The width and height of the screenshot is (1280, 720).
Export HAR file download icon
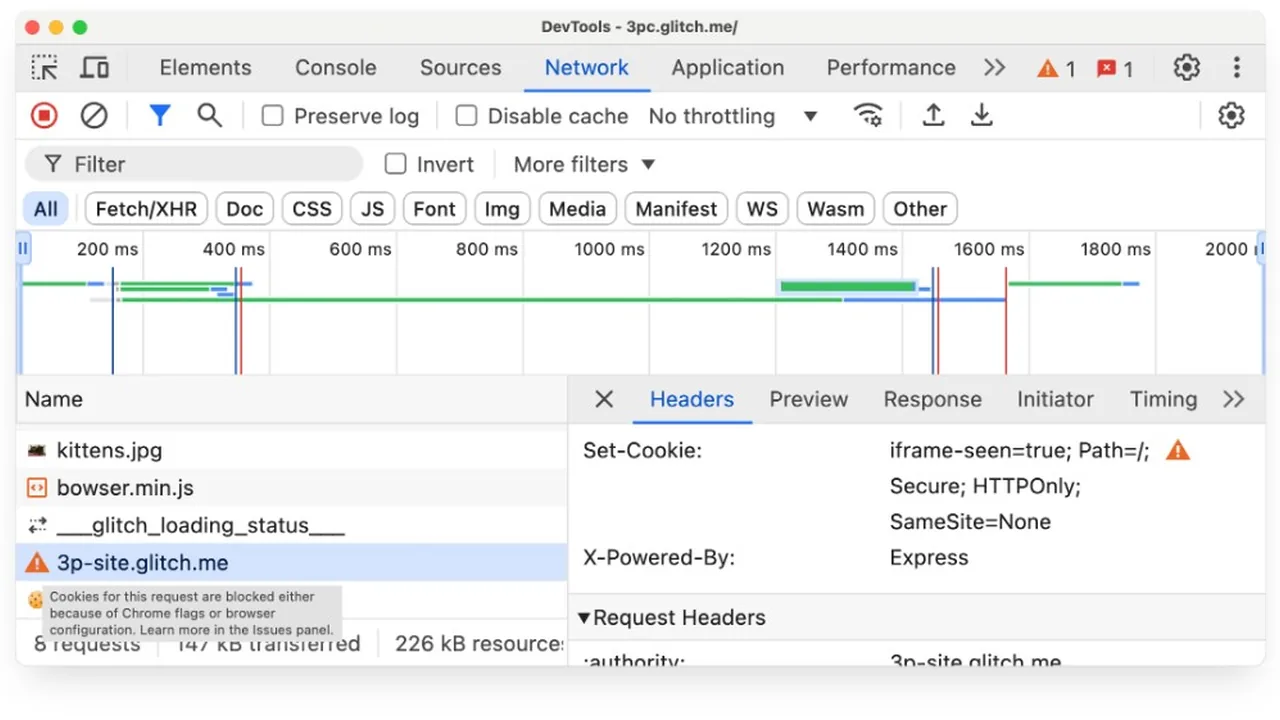click(x=982, y=116)
